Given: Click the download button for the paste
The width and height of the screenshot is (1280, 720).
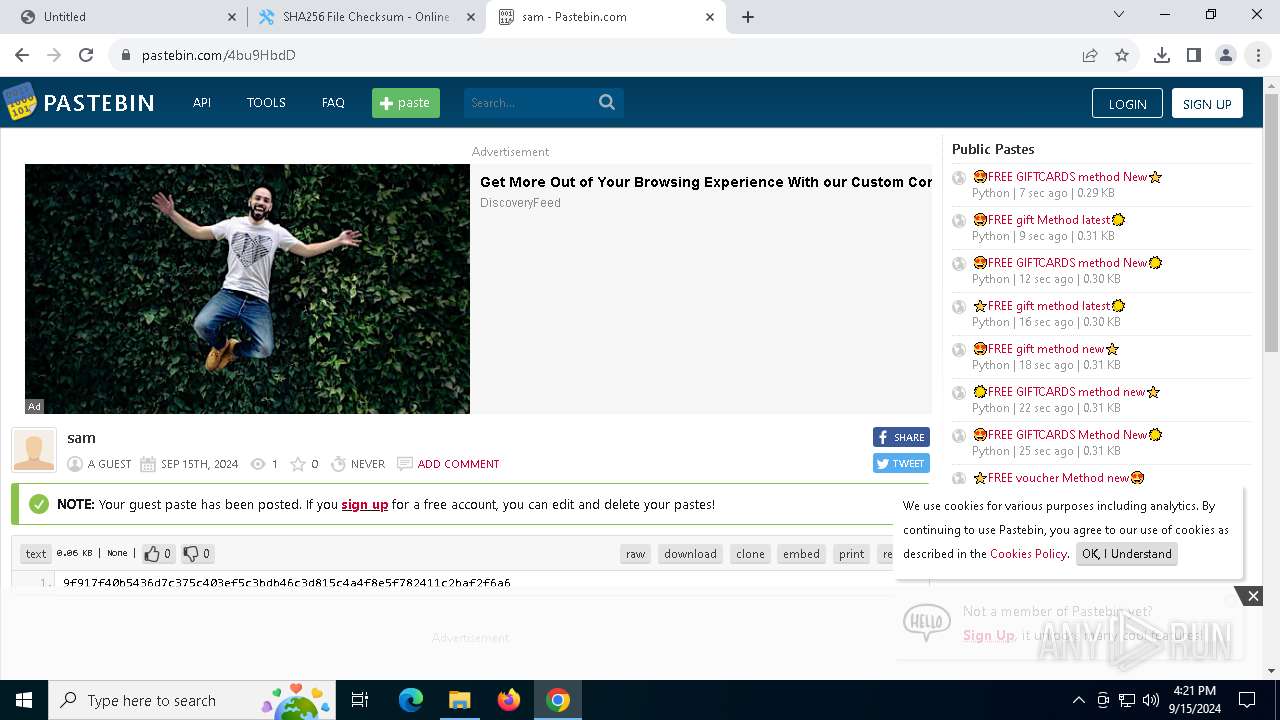Looking at the screenshot, I should [690, 553].
